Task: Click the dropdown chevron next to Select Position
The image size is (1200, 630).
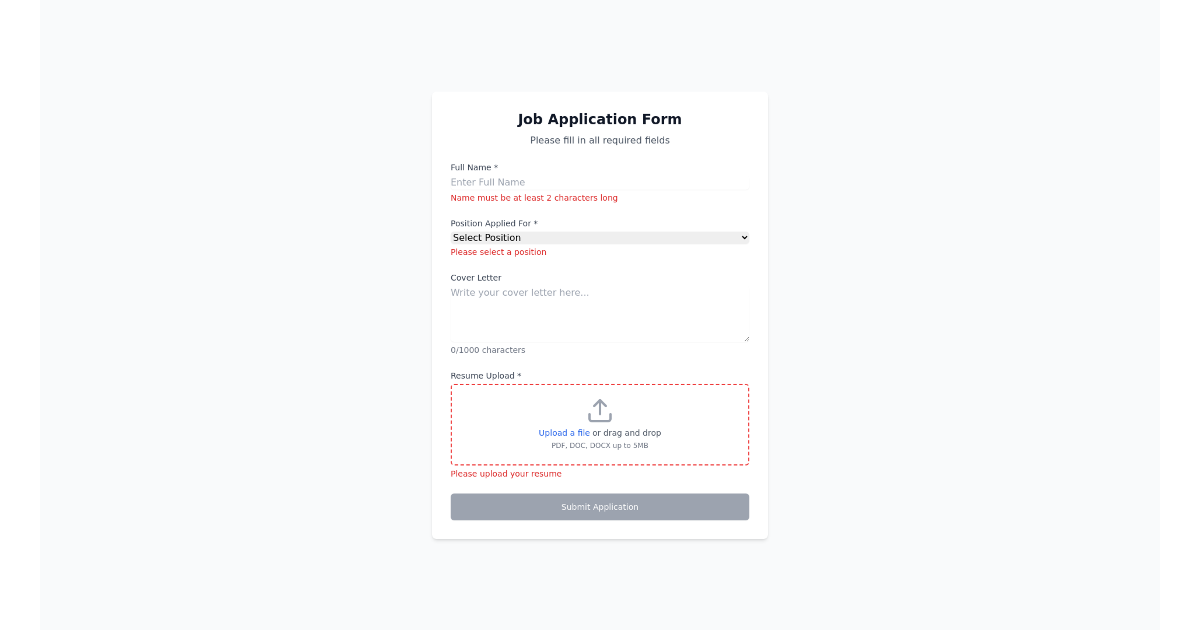Action: [x=742, y=237]
